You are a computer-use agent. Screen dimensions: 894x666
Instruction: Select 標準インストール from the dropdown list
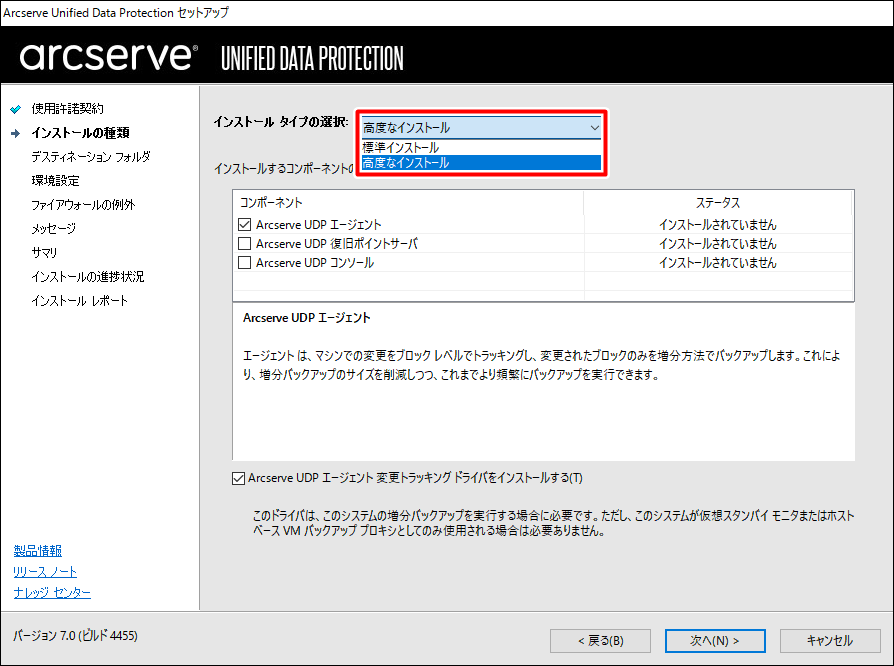[481, 147]
